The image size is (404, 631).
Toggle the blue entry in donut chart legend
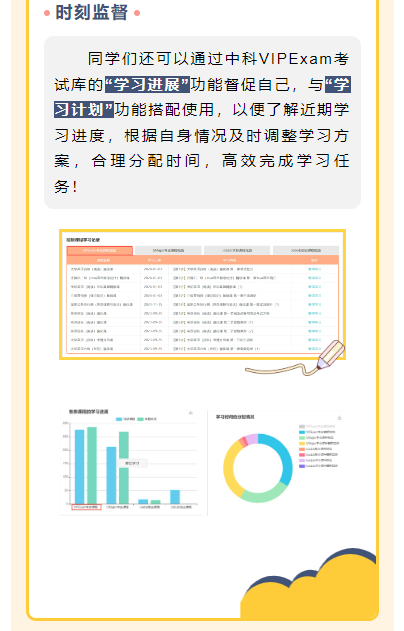pos(317,432)
